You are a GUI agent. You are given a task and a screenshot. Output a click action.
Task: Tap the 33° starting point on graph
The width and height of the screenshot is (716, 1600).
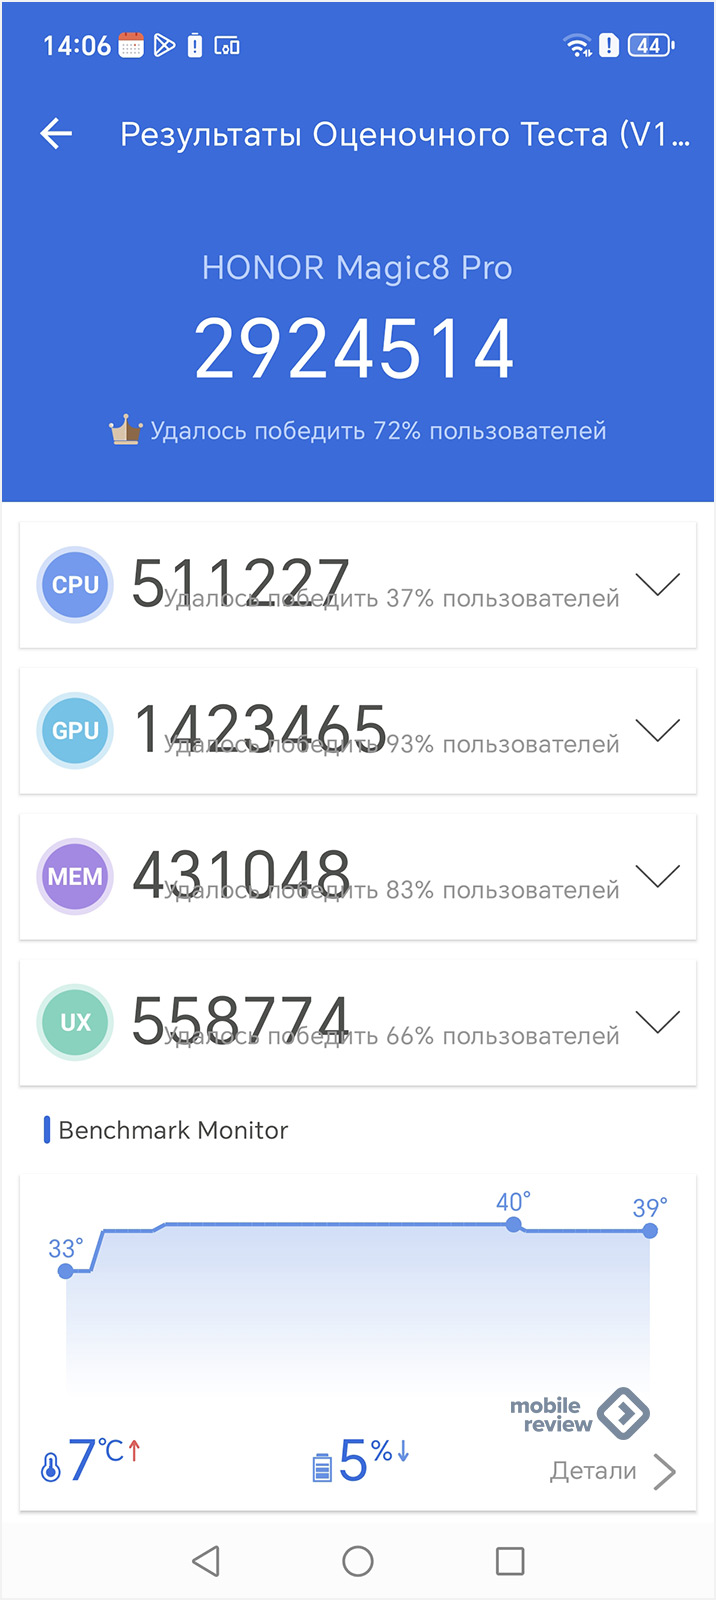pos(66,1271)
